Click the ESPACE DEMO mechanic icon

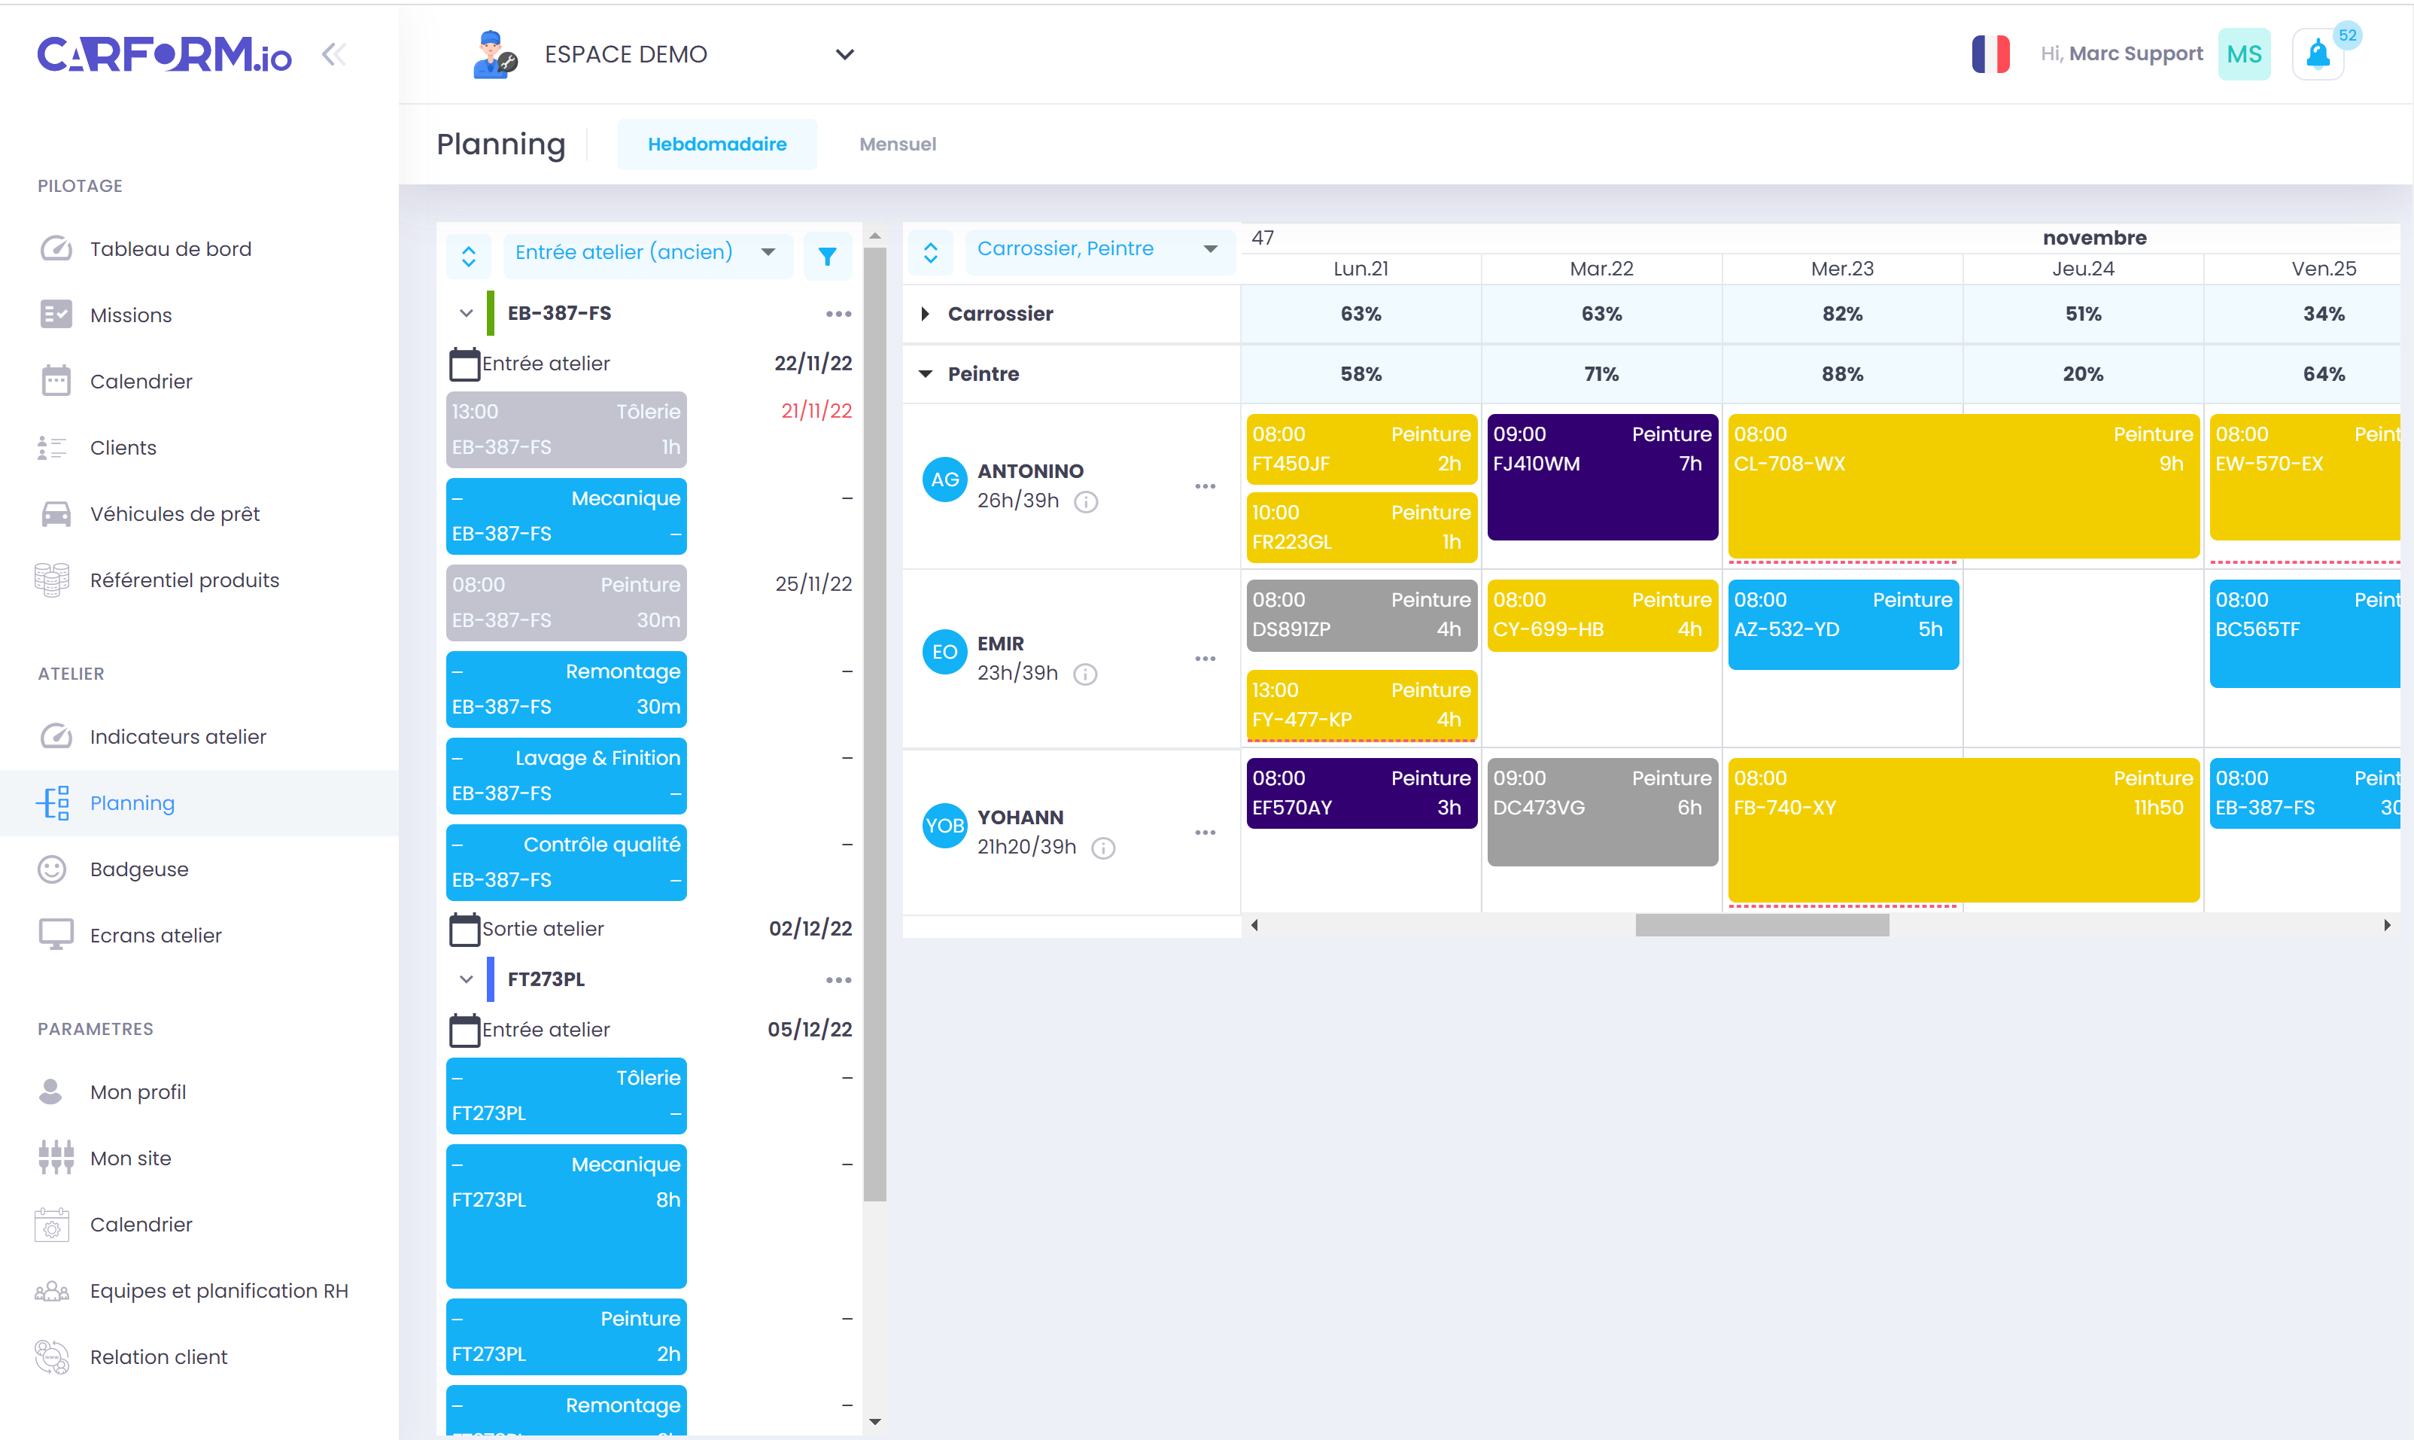pyautogui.click(x=494, y=54)
